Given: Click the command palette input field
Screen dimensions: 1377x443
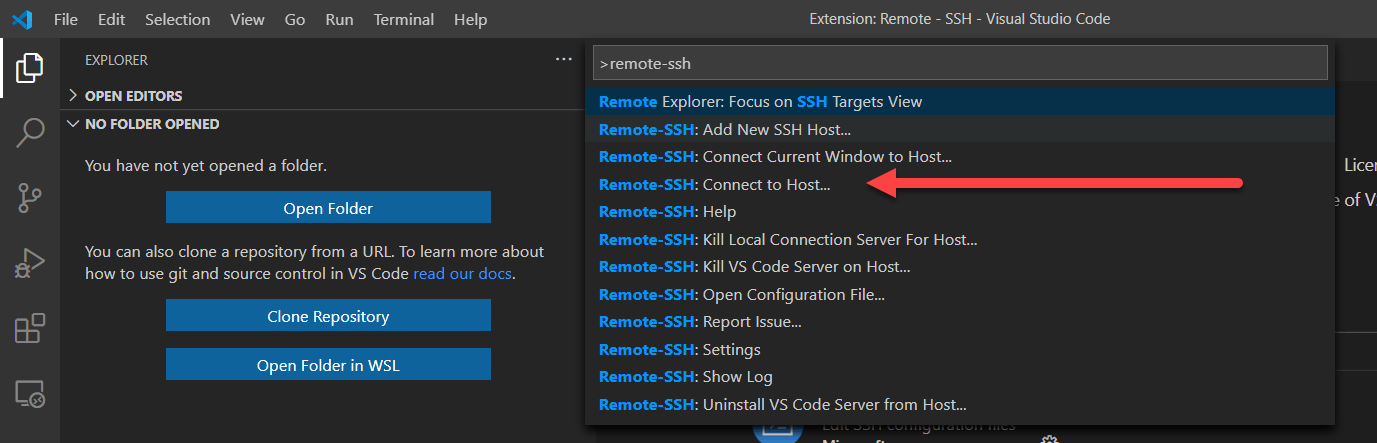Looking at the screenshot, I should (960, 63).
